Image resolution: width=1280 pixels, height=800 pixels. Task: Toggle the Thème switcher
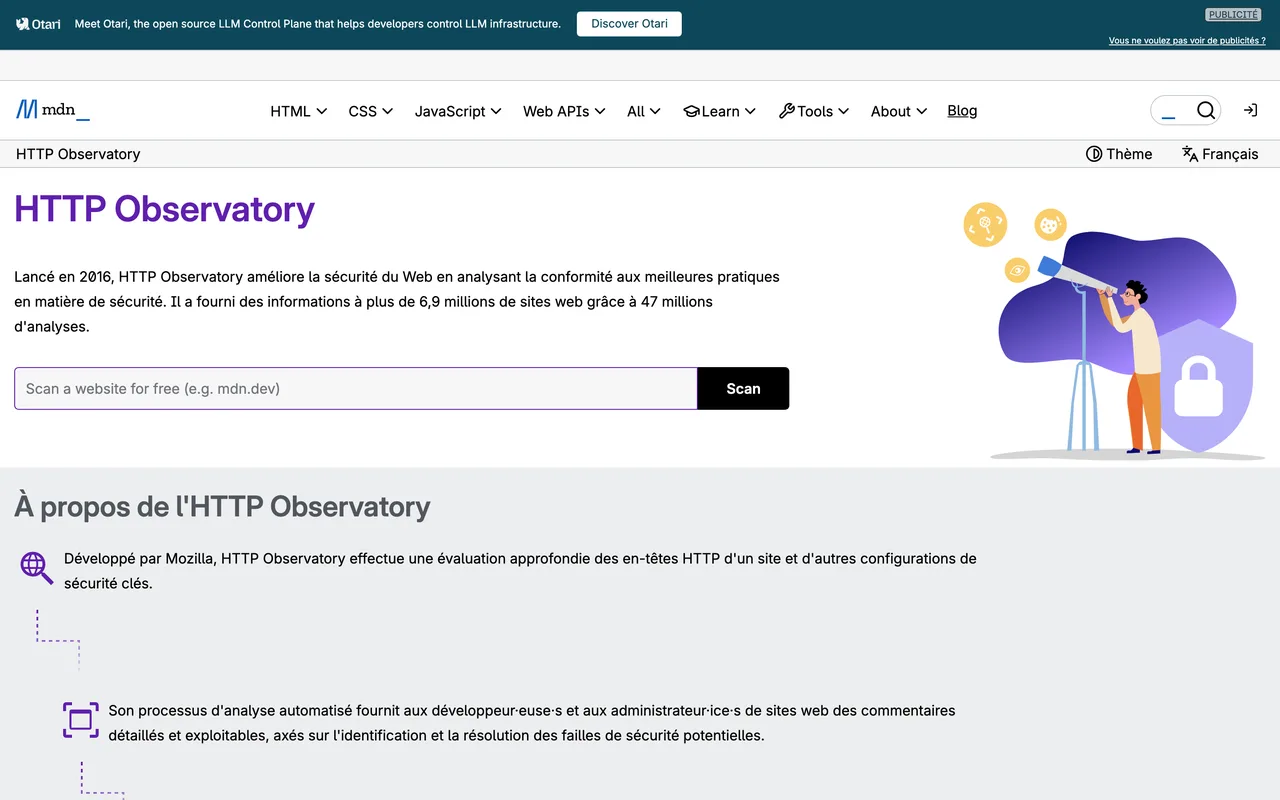point(1119,154)
